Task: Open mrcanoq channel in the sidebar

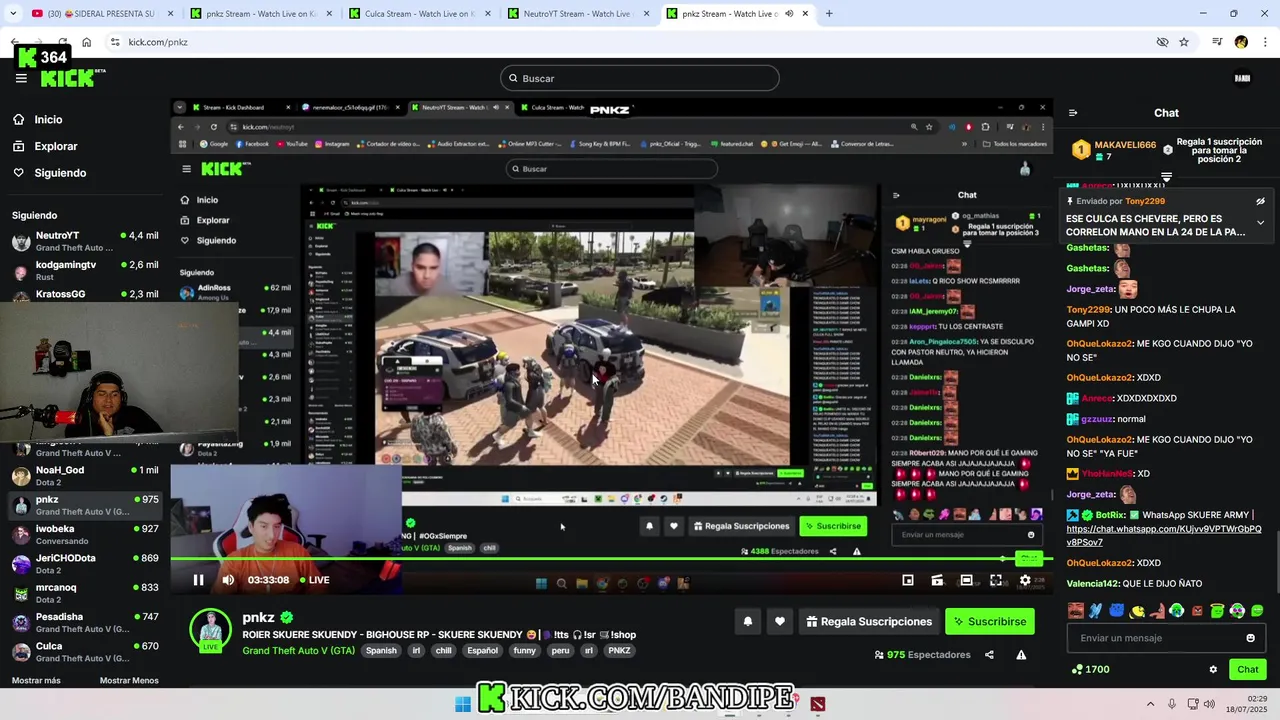Action: (85, 593)
